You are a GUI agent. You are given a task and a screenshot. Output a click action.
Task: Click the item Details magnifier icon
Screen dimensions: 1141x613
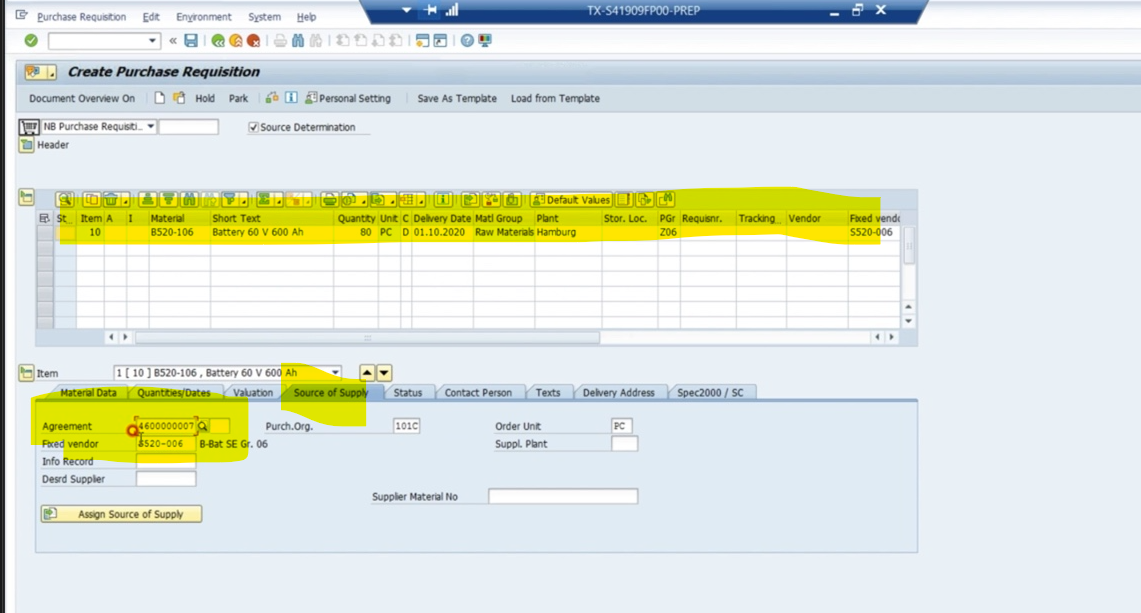(x=65, y=199)
